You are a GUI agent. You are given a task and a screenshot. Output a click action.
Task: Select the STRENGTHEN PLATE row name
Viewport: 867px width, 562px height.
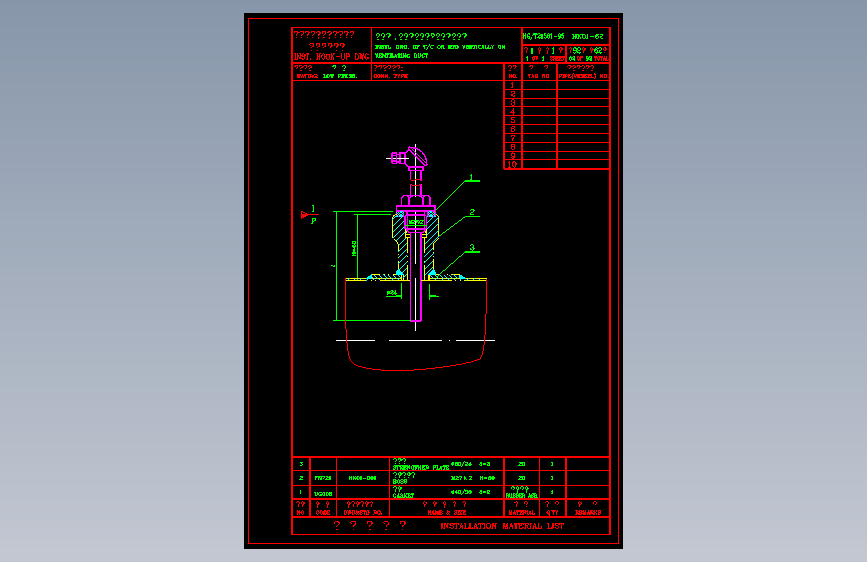coord(421,468)
